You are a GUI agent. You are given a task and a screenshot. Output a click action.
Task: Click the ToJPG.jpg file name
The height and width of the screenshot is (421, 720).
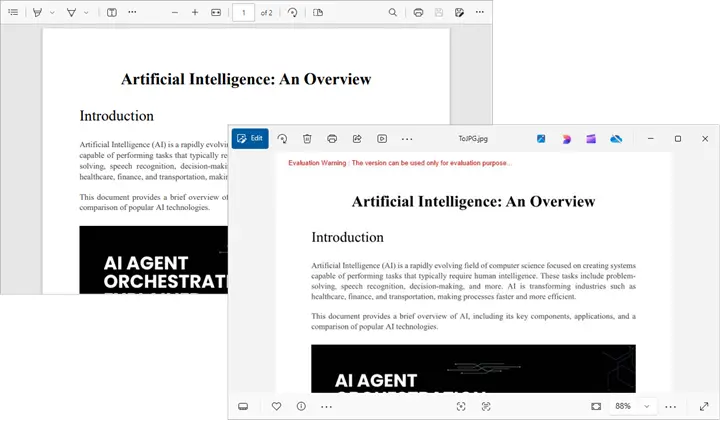(473, 139)
